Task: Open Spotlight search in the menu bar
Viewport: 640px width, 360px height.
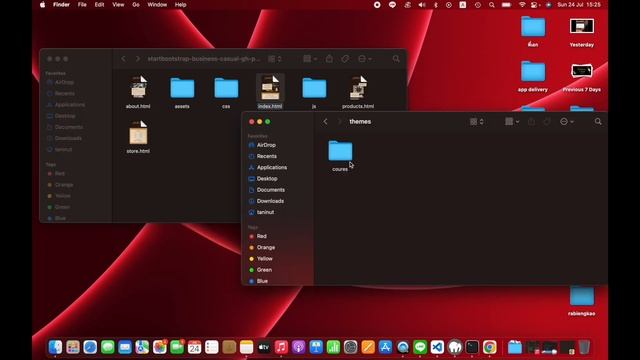Action: pos(491,5)
